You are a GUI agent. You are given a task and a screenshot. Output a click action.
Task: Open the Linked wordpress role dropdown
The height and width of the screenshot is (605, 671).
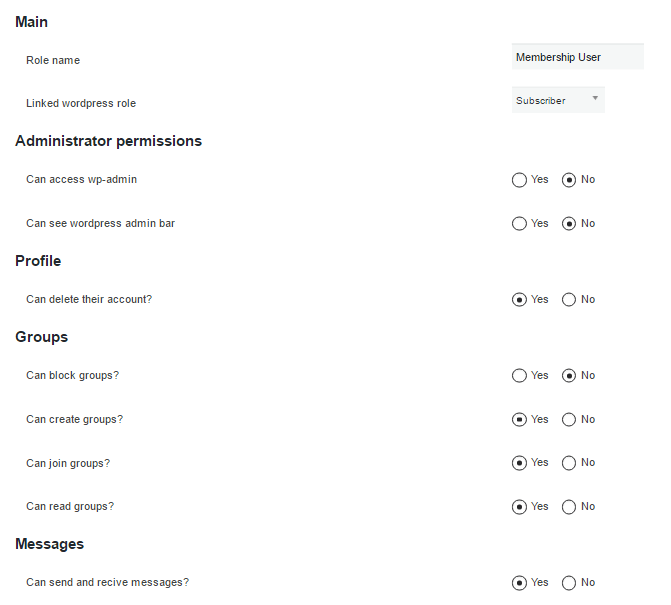[x=557, y=100]
